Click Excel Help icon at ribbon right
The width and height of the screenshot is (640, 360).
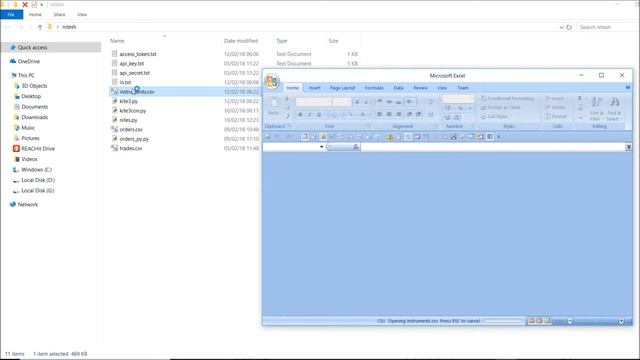(x=628, y=88)
